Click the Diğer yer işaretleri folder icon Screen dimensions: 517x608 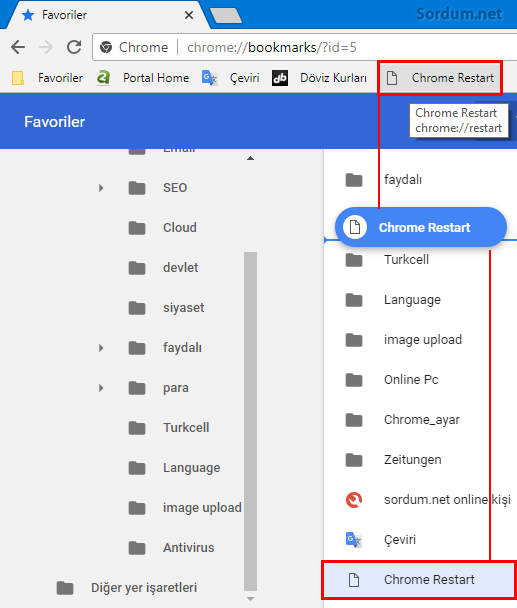[65, 588]
